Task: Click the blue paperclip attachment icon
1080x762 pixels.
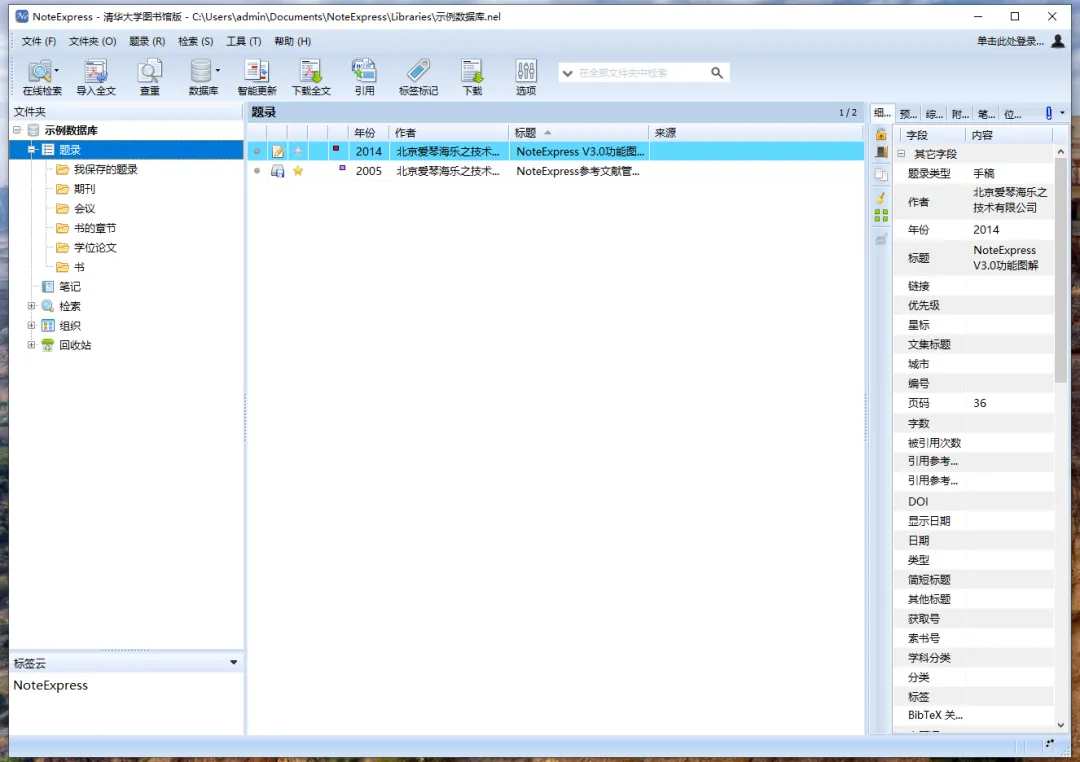Action: click(1048, 113)
